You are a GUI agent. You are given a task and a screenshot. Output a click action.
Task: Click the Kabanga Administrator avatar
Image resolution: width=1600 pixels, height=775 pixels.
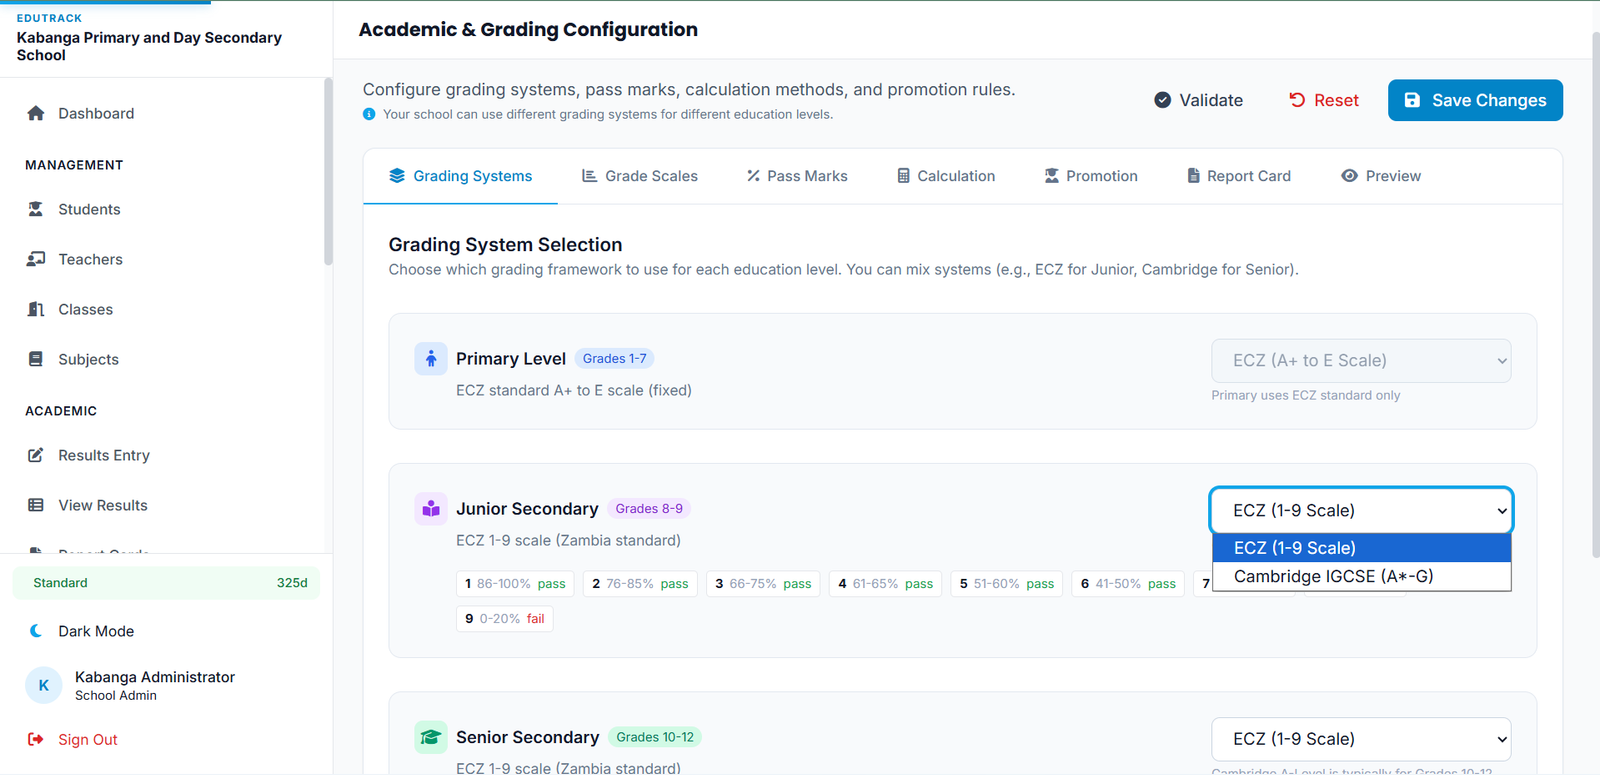point(43,685)
